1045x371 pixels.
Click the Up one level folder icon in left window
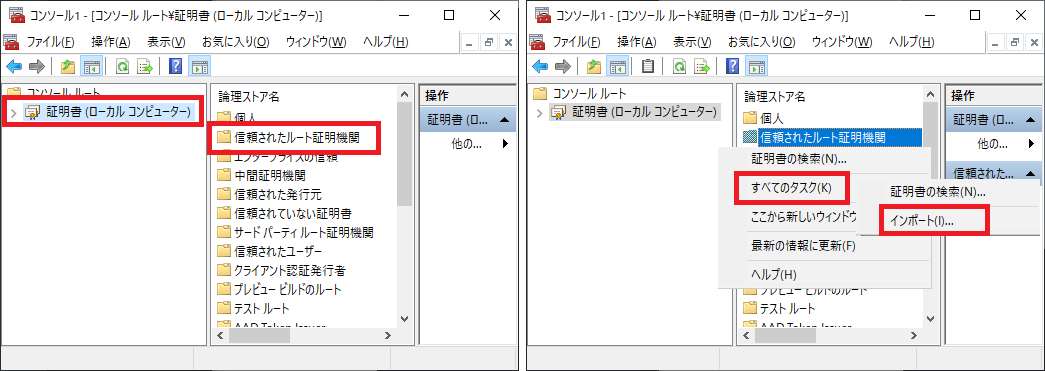coord(68,66)
